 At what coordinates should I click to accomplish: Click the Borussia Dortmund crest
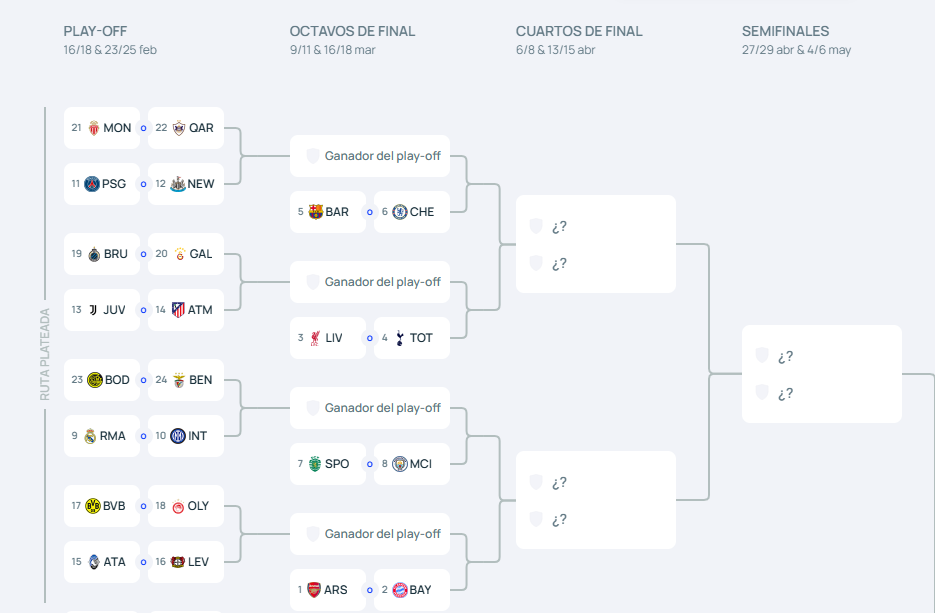coord(93,506)
